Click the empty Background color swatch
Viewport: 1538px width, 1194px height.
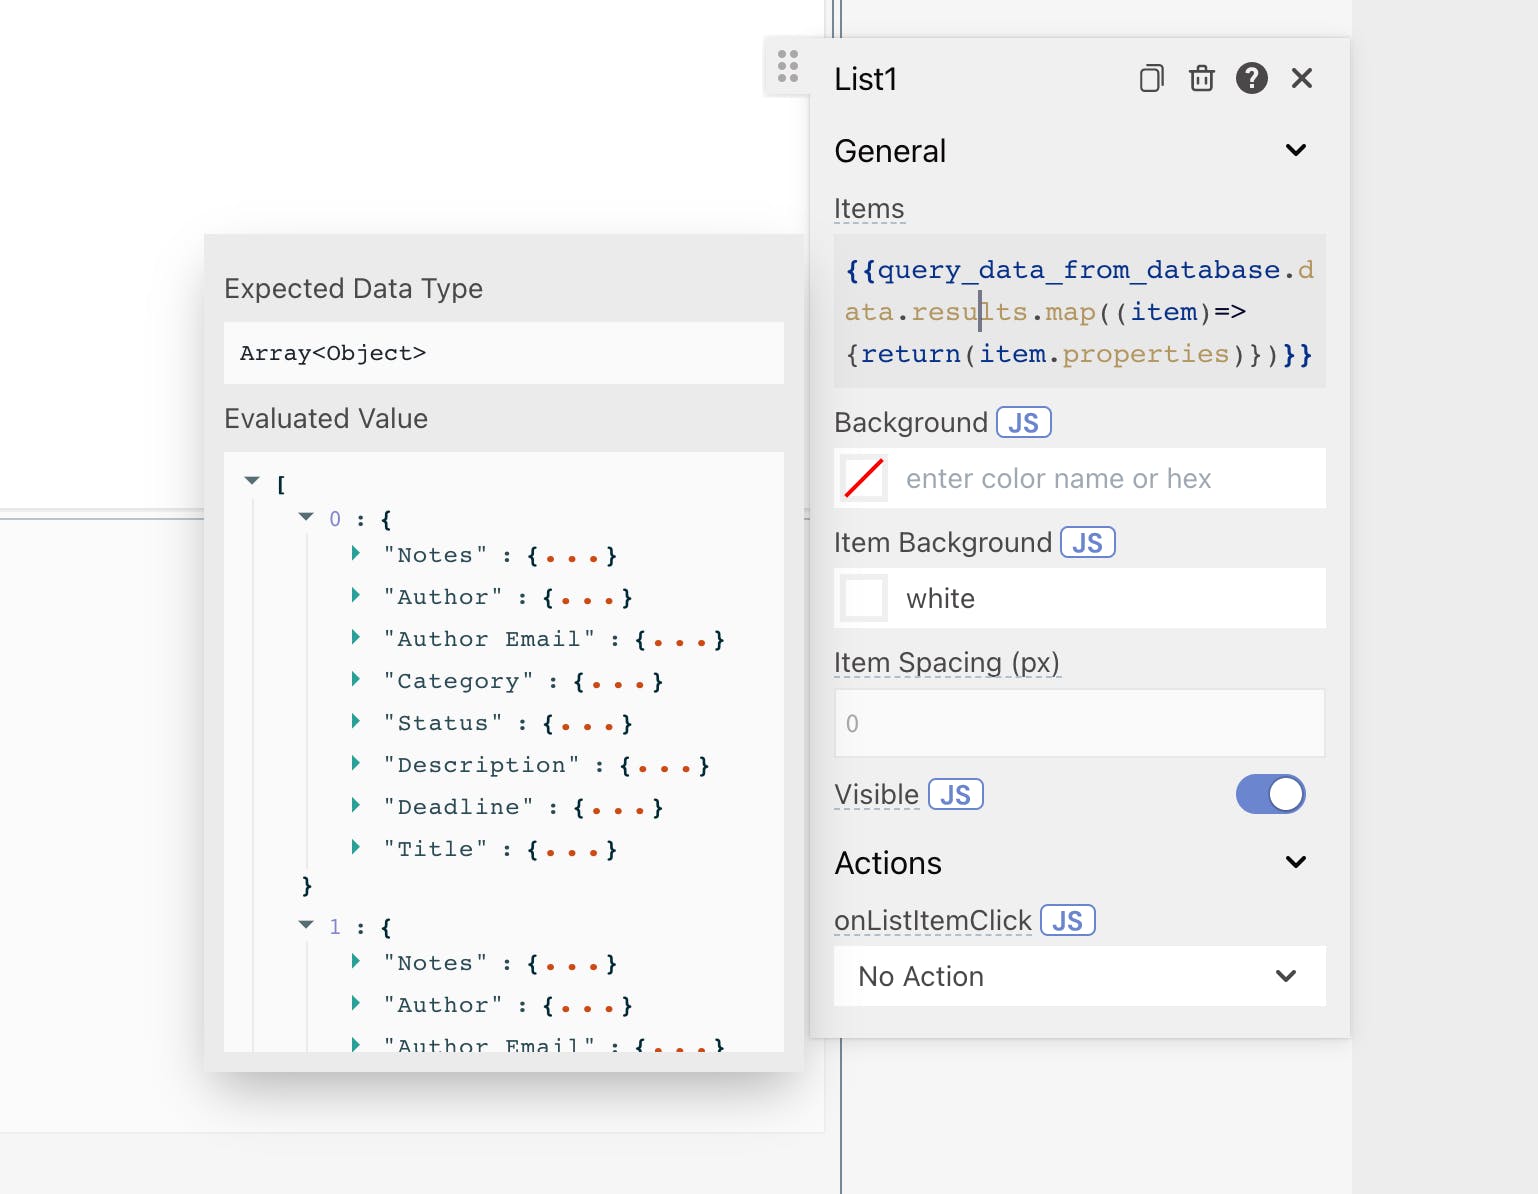tap(863, 478)
